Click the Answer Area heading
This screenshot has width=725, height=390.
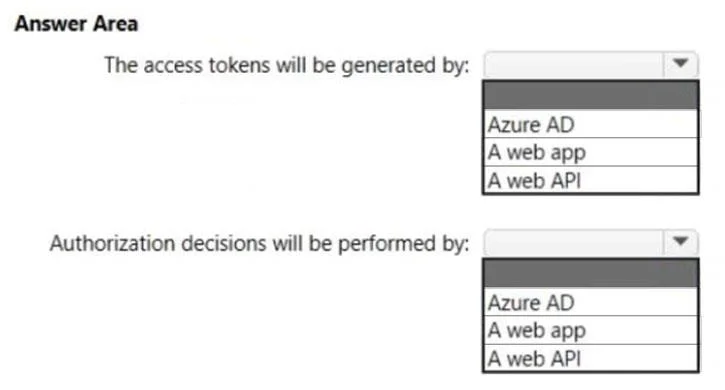coord(76,24)
